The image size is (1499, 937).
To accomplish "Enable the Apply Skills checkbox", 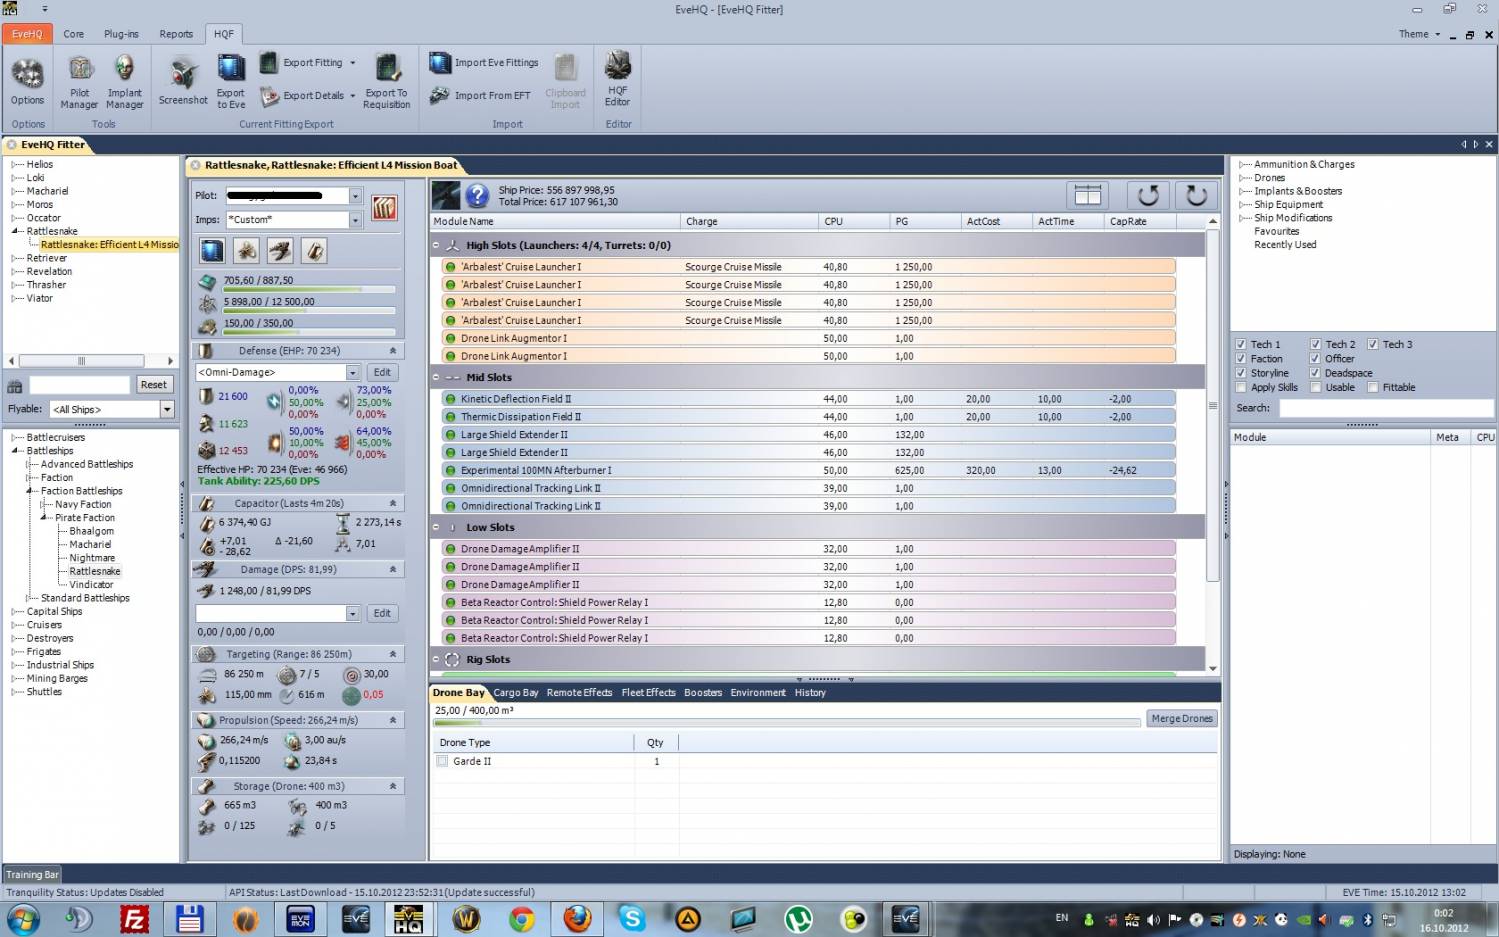I will (1241, 387).
